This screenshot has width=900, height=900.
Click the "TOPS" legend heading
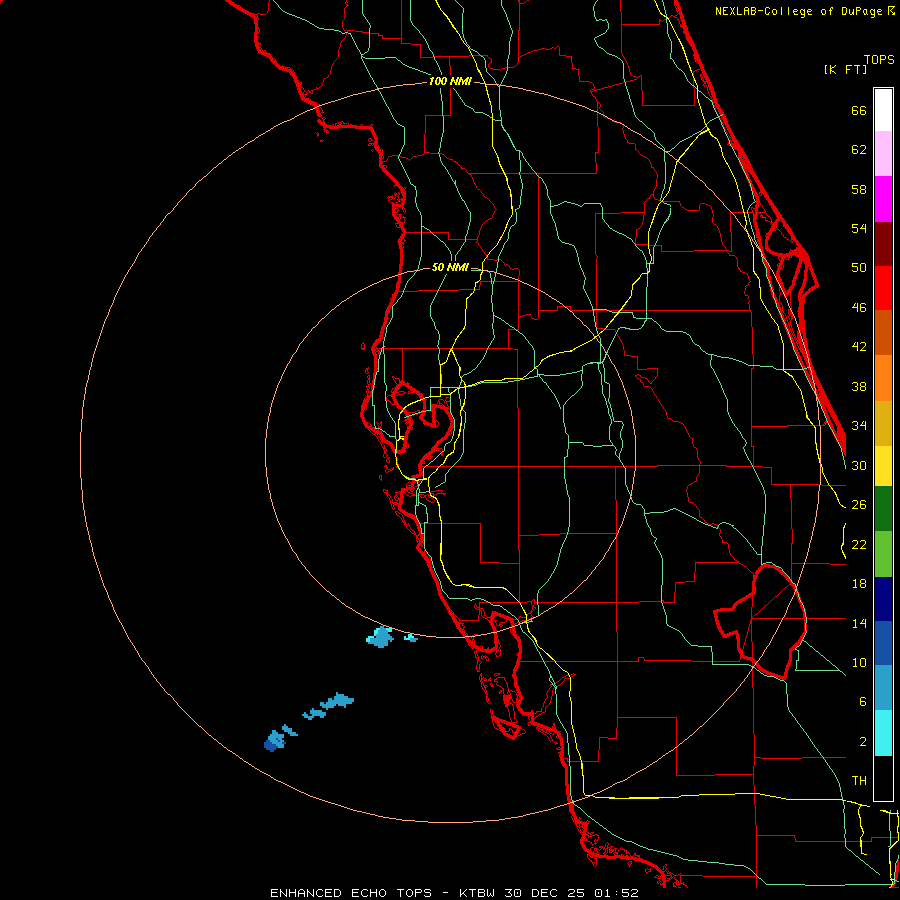click(879, 59)
